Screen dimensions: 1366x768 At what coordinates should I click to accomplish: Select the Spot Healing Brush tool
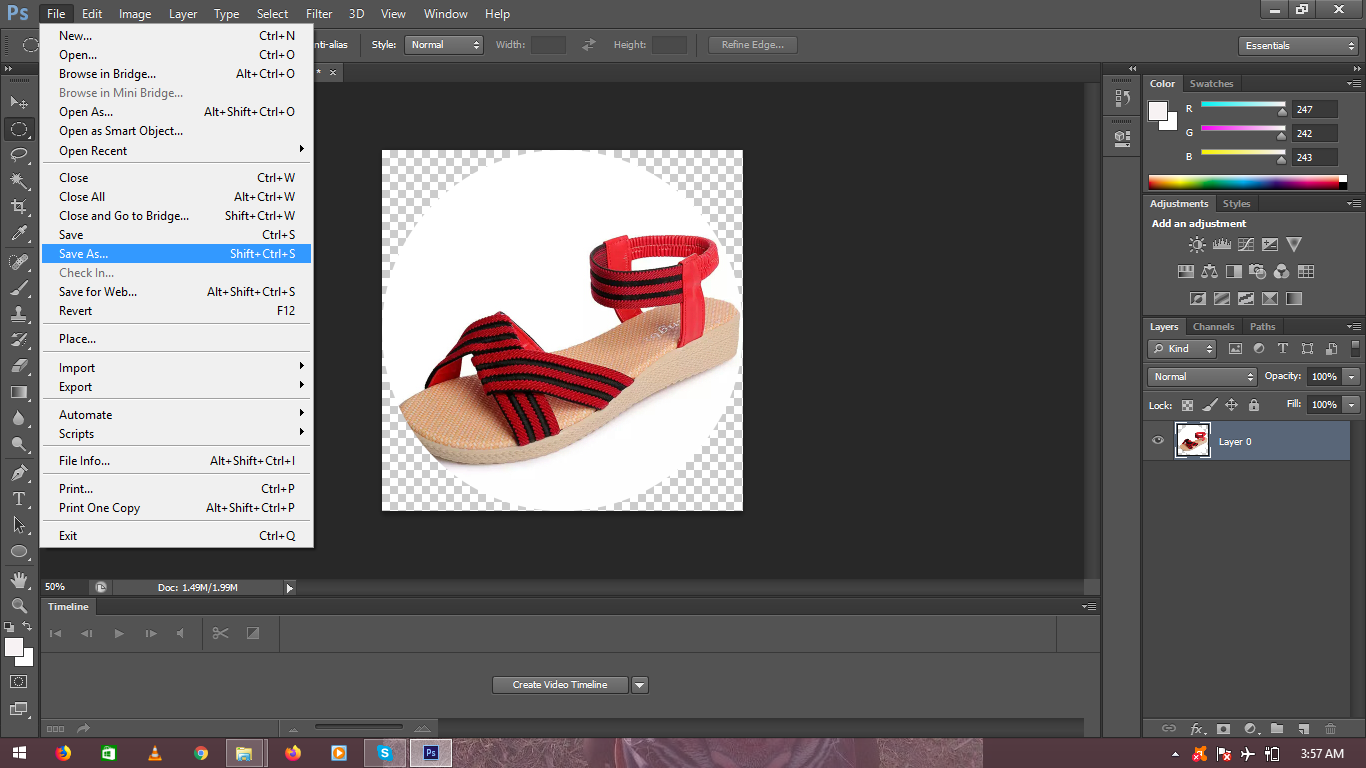click(x=19, y=262)
